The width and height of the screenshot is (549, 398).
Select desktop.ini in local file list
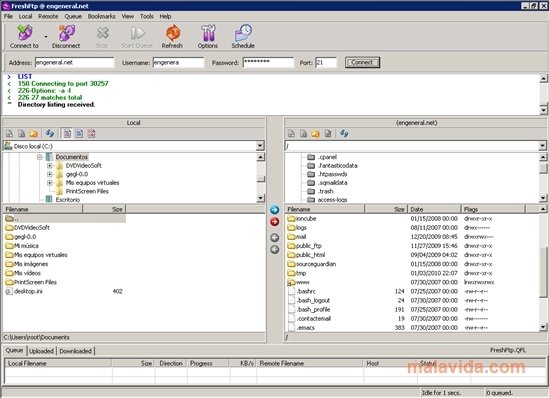tap(28, 291)
